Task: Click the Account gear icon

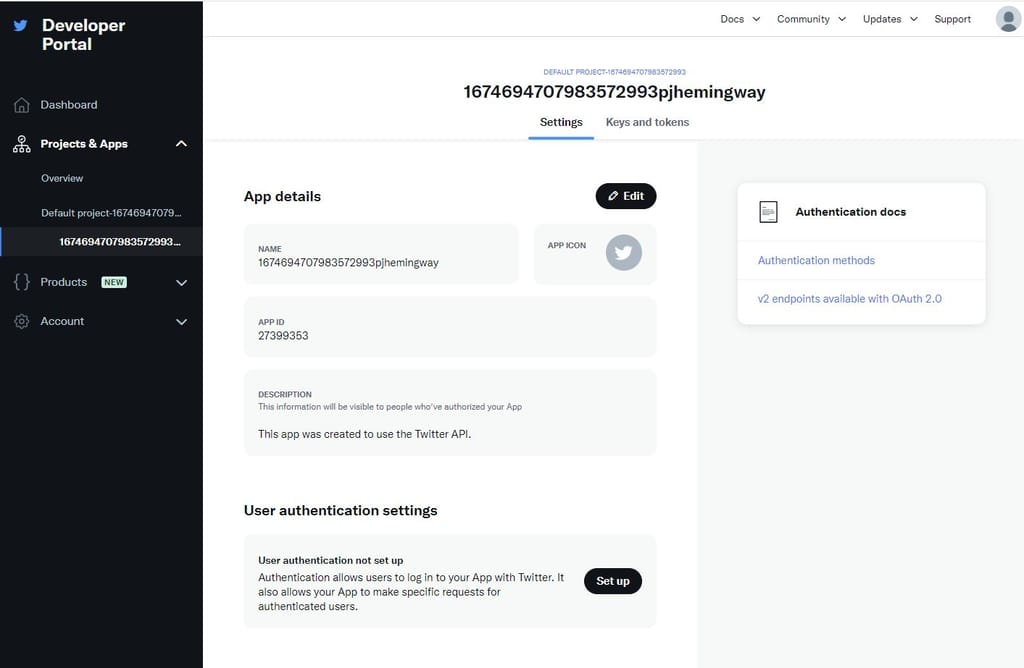Action: click(x=22, y=321)
